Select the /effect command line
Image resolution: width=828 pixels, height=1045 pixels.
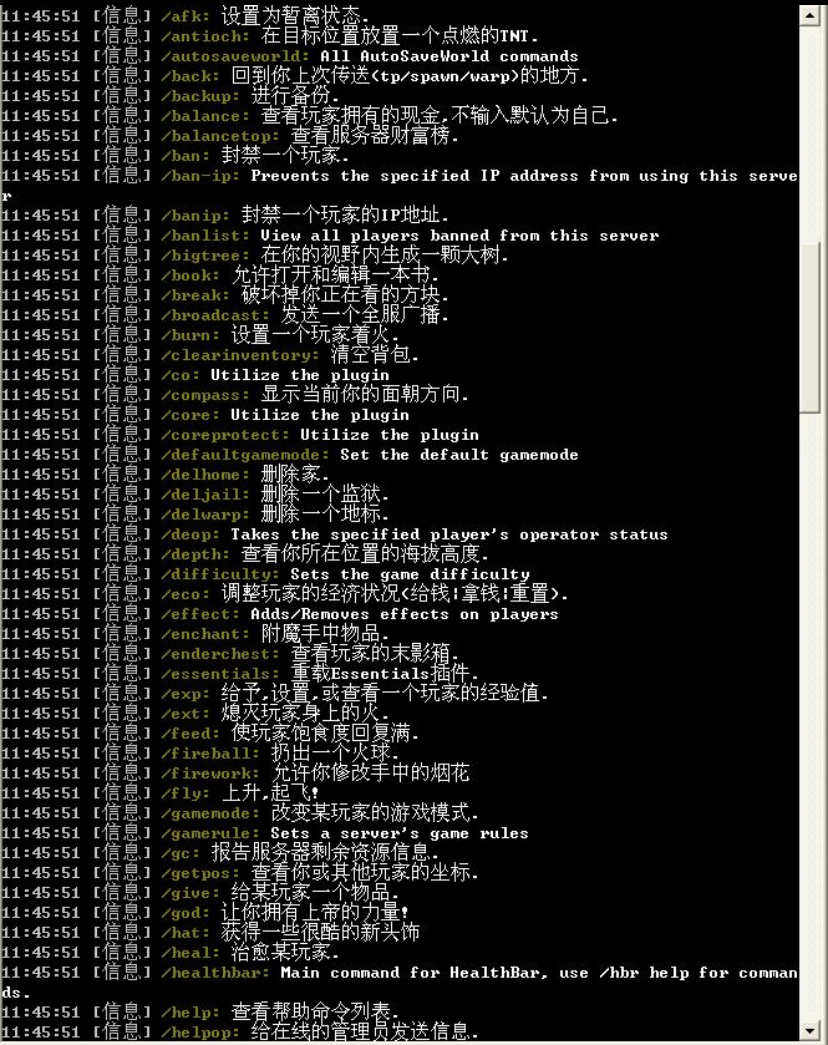point(279,614)
